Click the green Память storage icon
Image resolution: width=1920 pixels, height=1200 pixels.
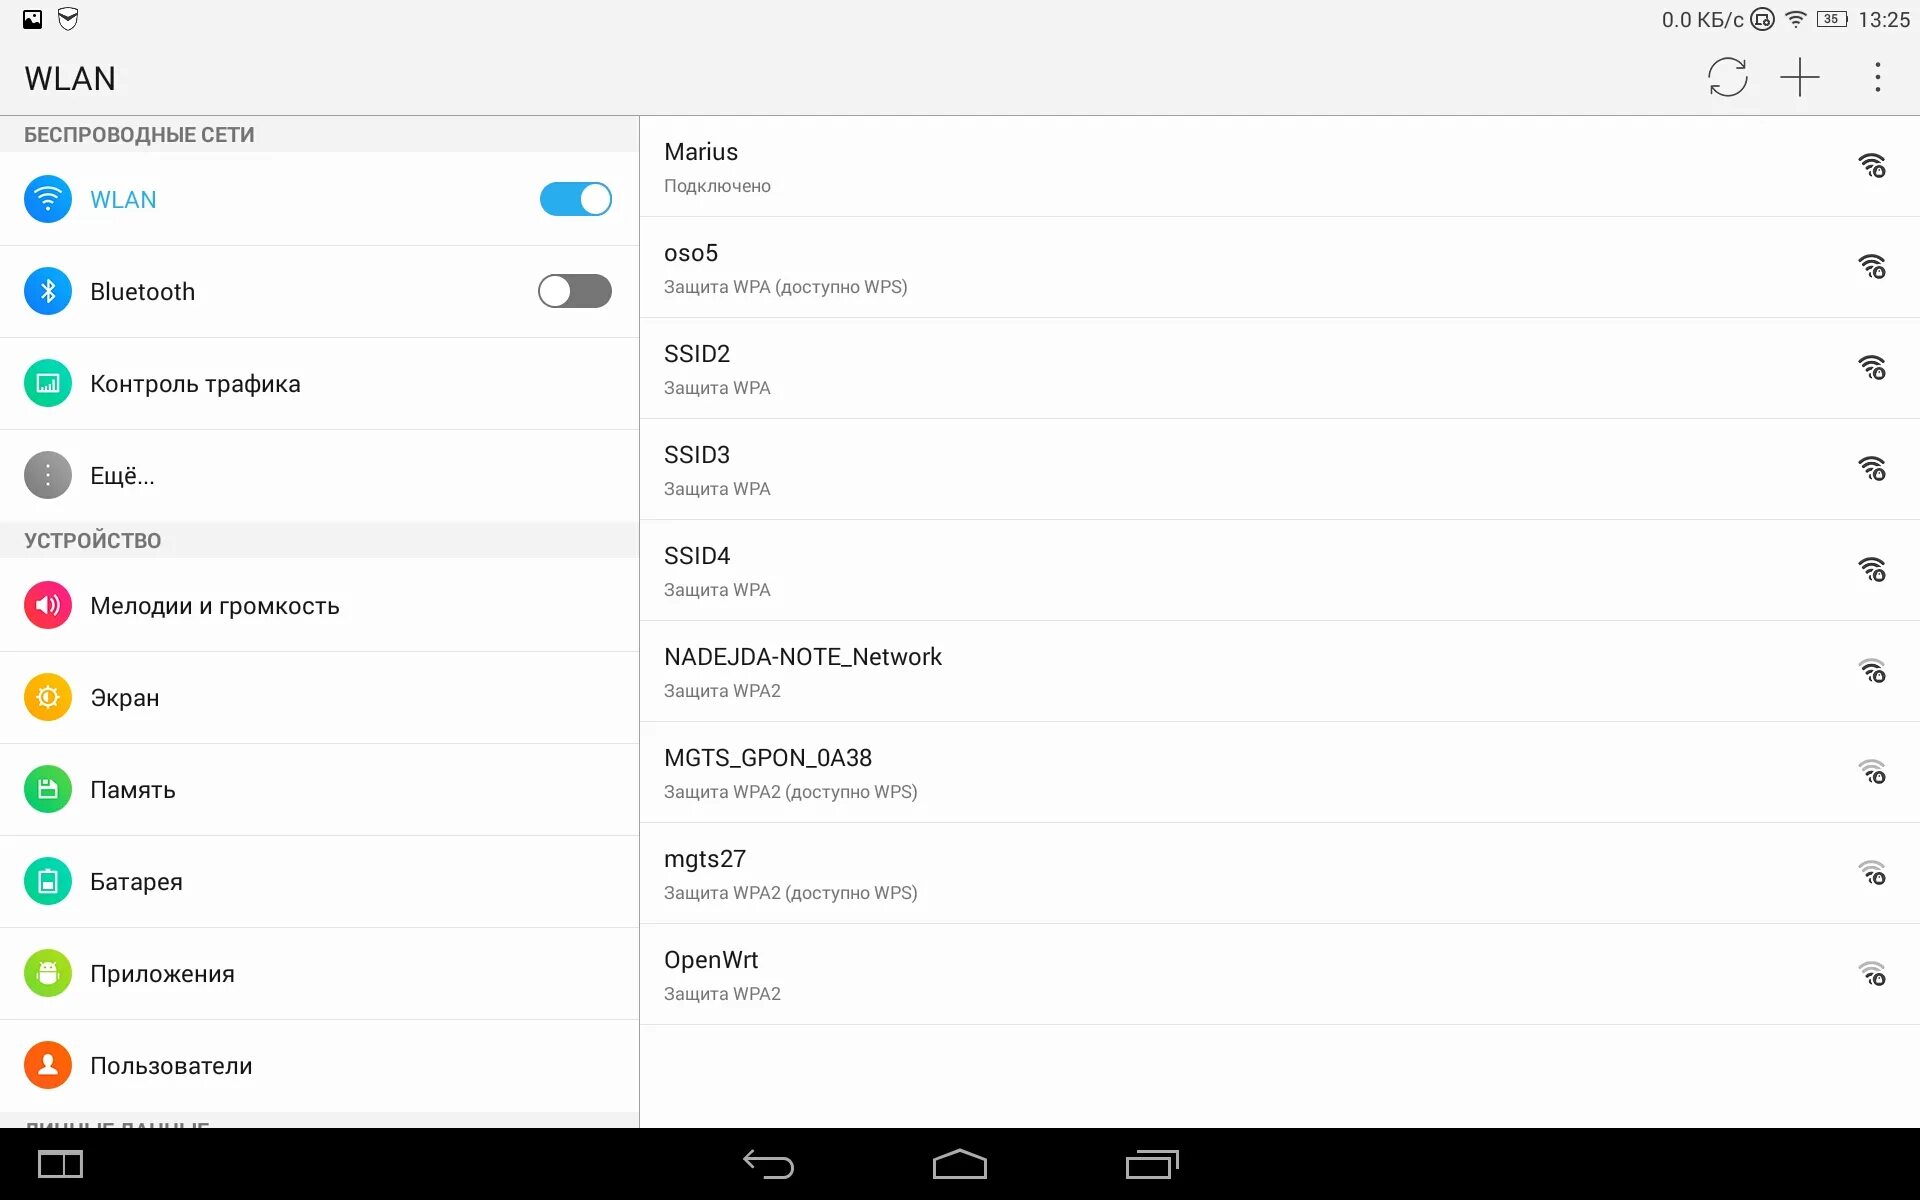[48, 789]
